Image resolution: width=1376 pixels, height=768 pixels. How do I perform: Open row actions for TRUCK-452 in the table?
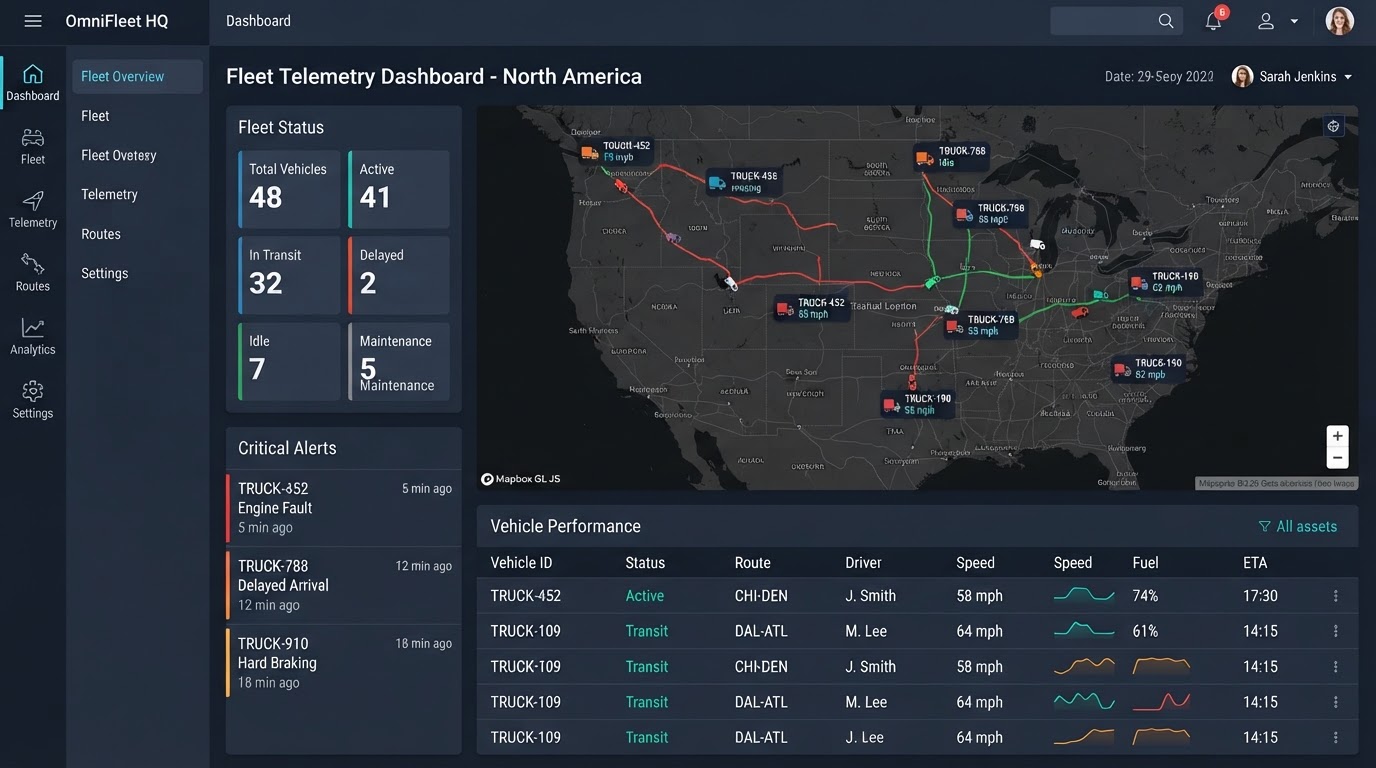coord(1336,596)
